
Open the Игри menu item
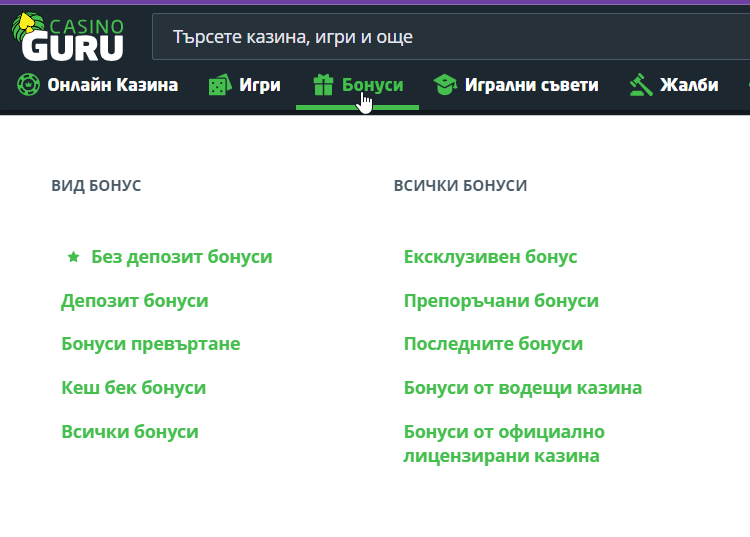pos(244,85)
